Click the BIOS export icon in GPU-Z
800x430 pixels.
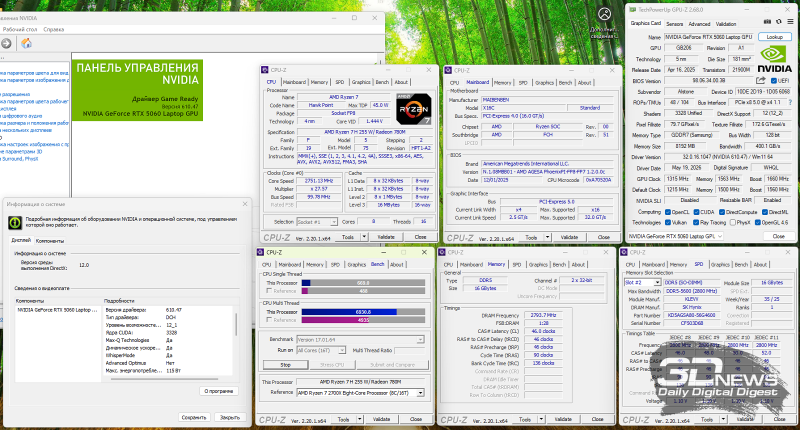(761, 81)
